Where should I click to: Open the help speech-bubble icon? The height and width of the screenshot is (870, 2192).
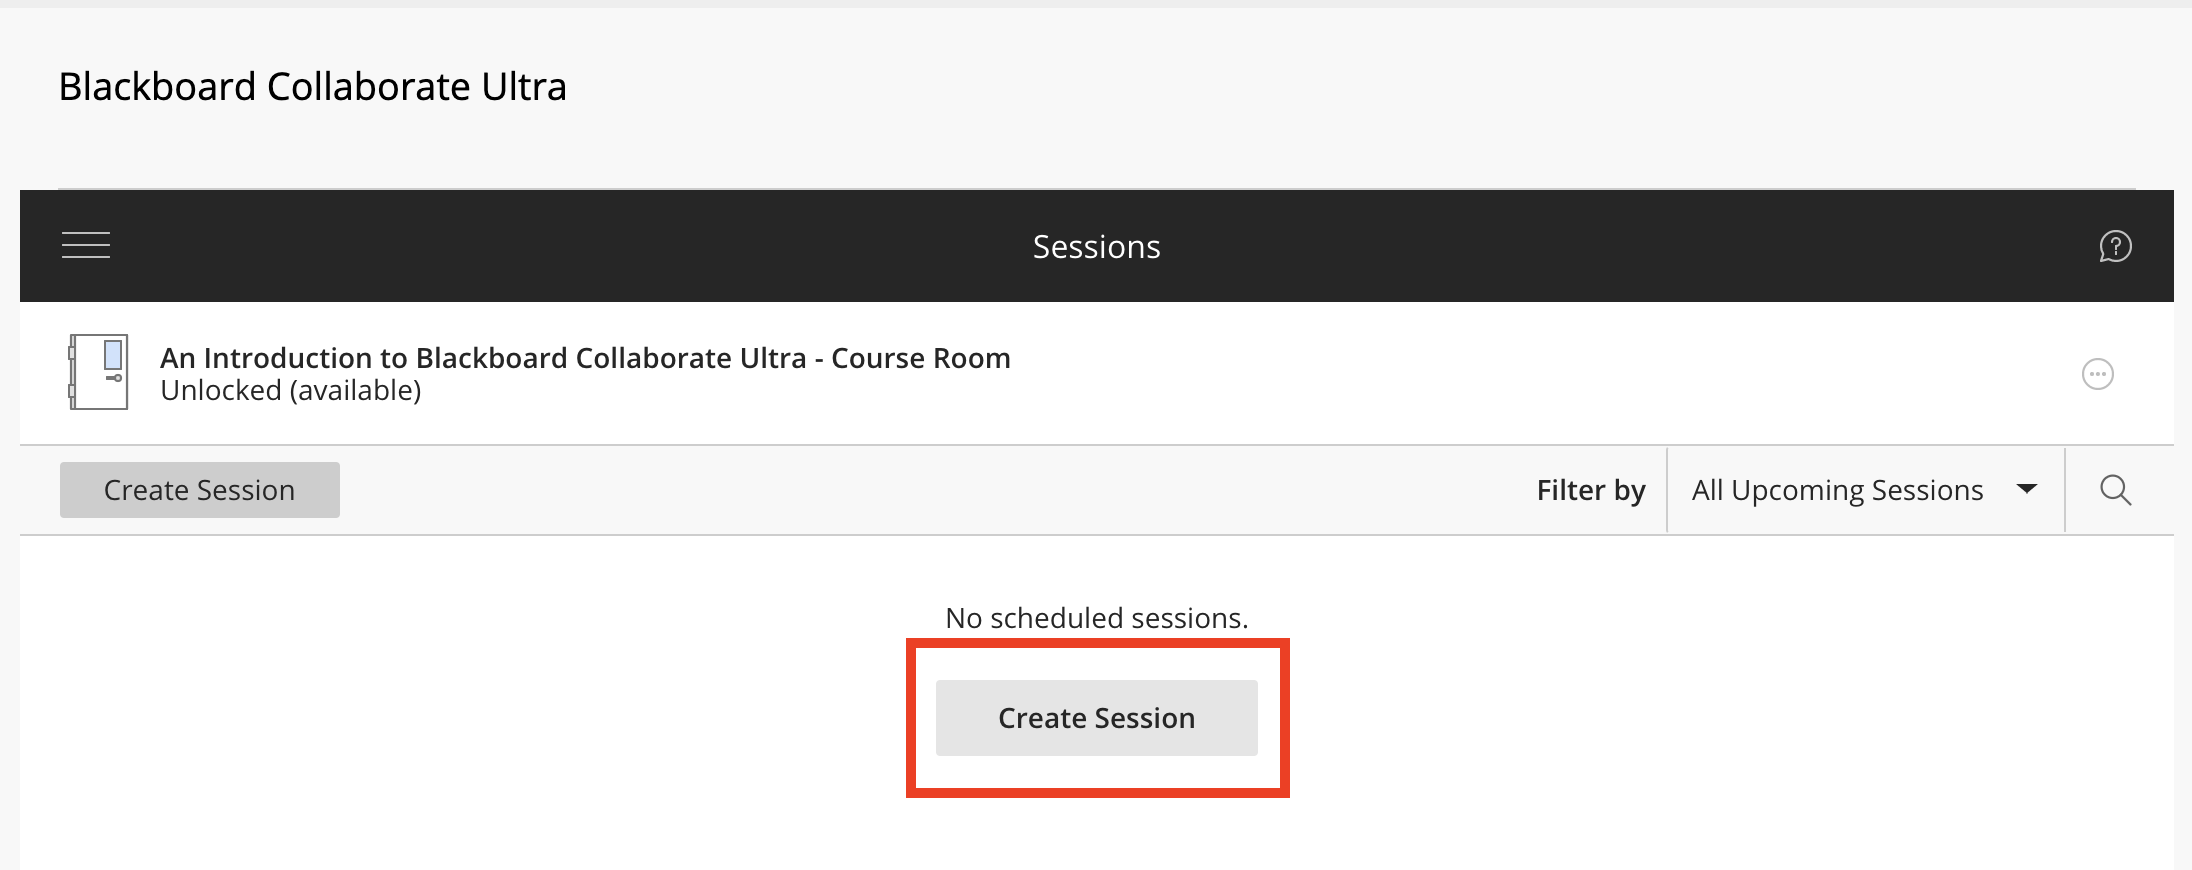pos(2115,246)
